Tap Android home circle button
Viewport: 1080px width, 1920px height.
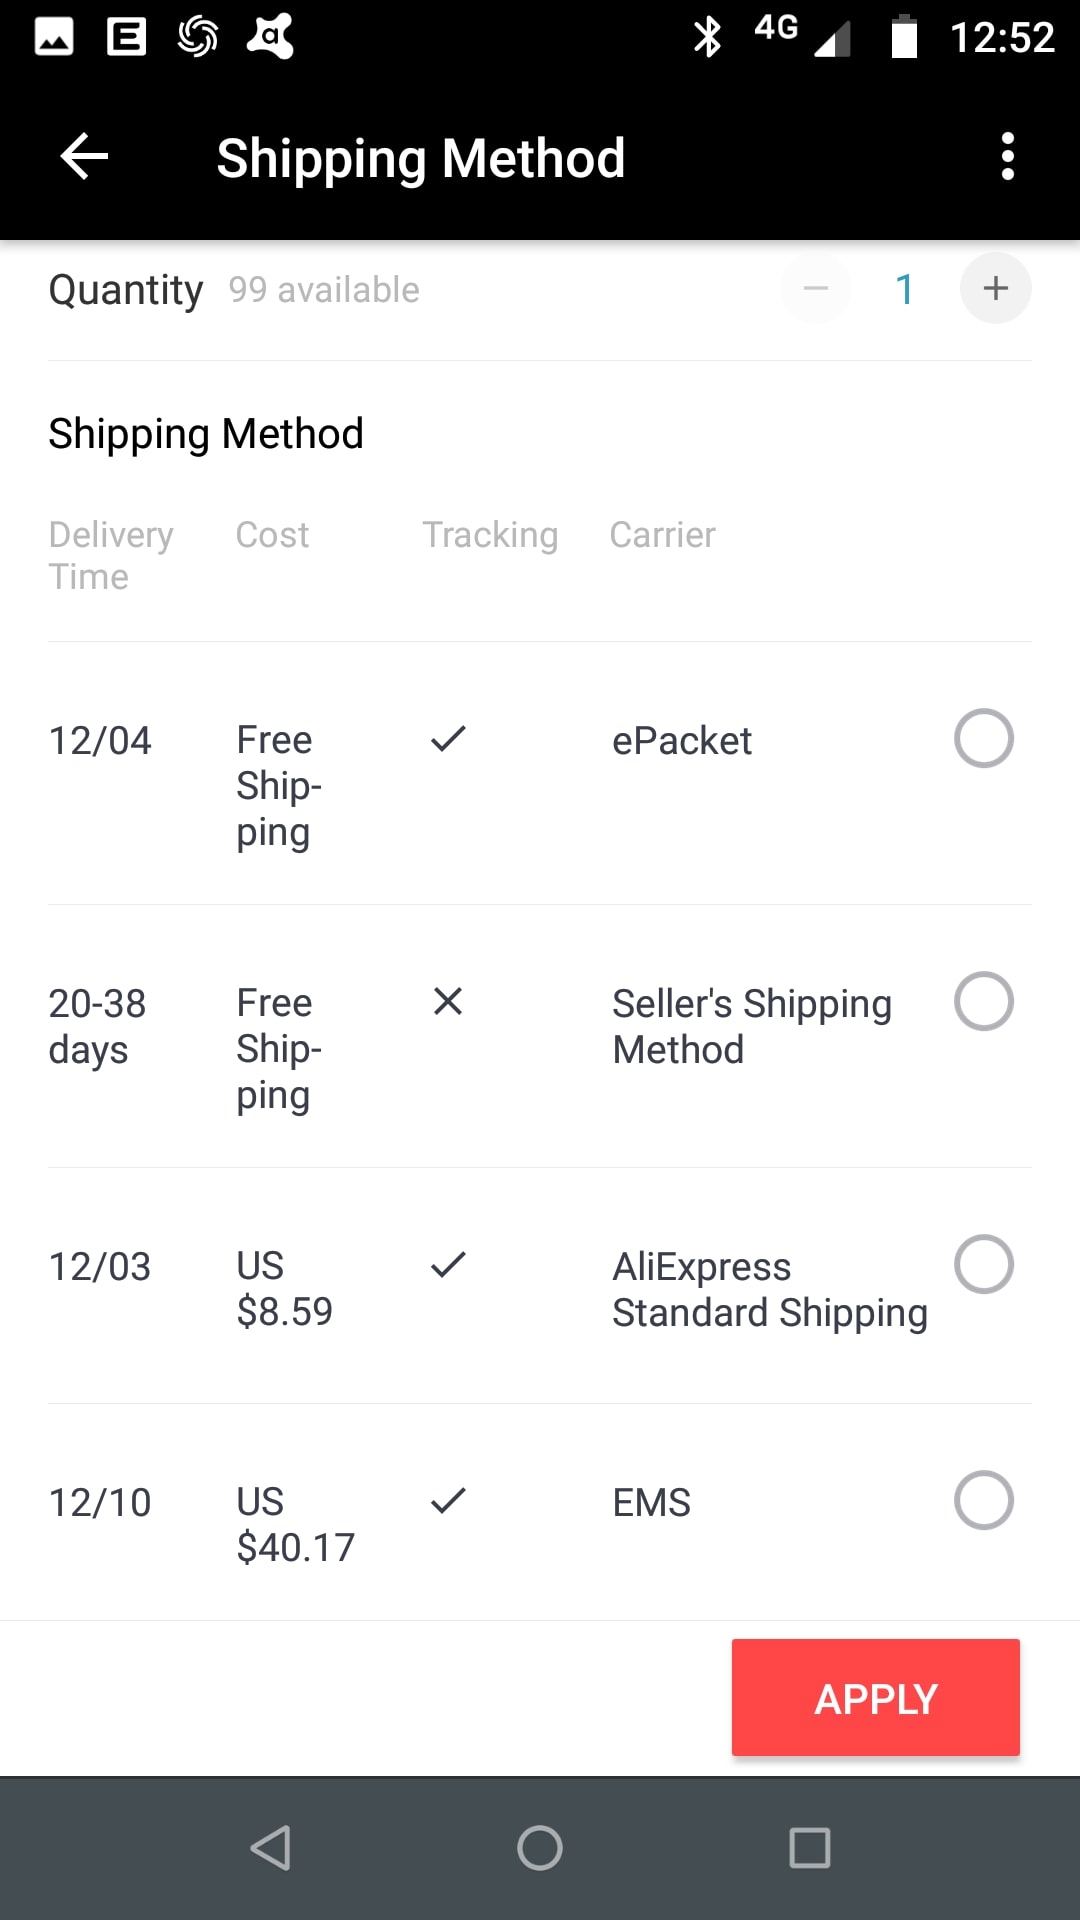(540, 1847)
